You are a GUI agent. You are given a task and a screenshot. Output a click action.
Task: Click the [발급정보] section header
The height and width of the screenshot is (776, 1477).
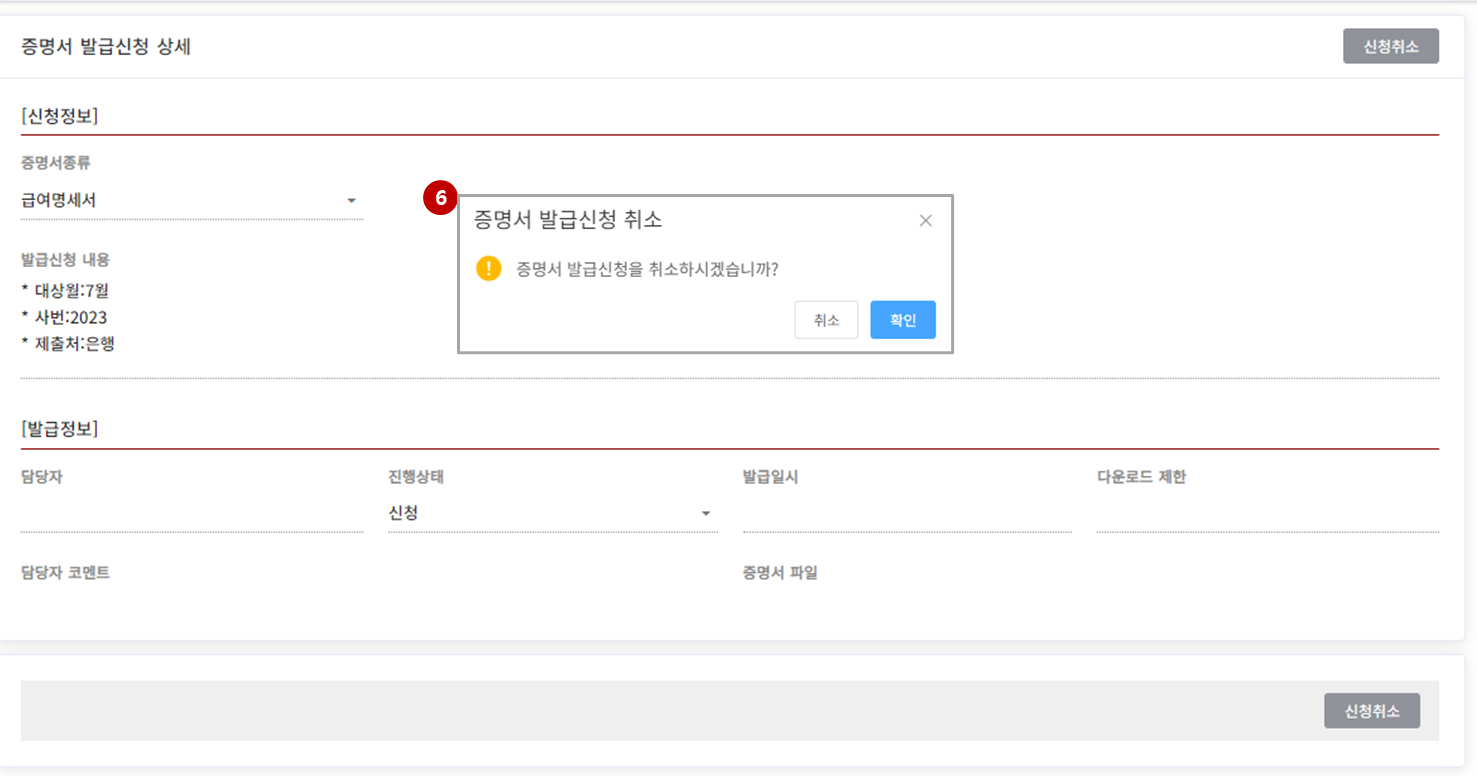(59, 429)
